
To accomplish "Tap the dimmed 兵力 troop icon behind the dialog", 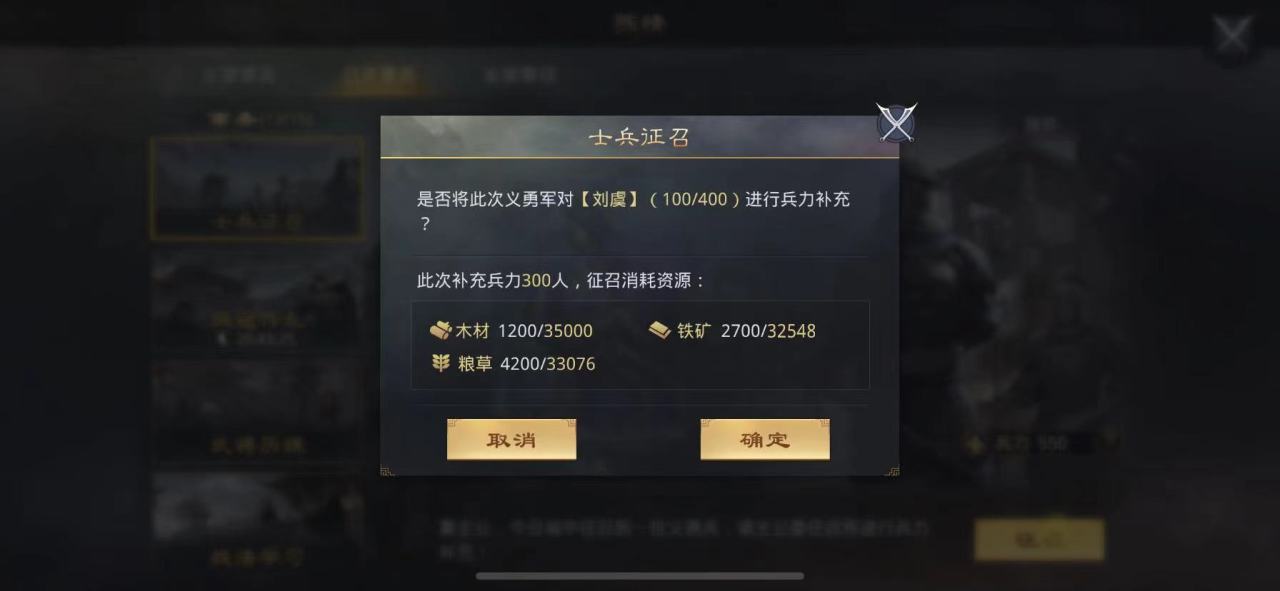I will 976,444.
